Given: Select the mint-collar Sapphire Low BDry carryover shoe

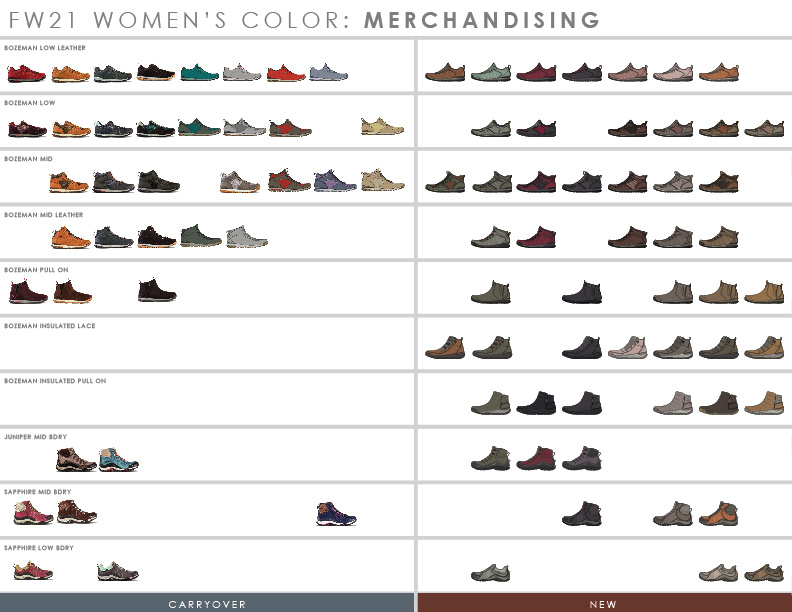Looking at the screenshot, I should (x=117, y=571).
